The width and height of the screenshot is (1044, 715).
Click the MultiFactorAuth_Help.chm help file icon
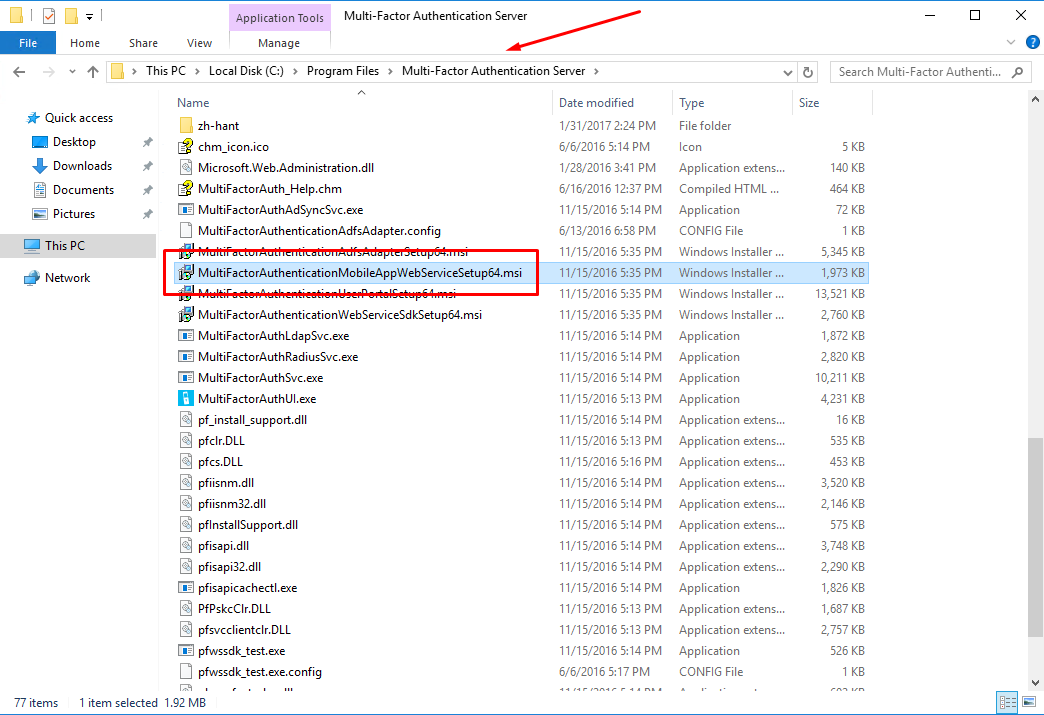point(186,188)
